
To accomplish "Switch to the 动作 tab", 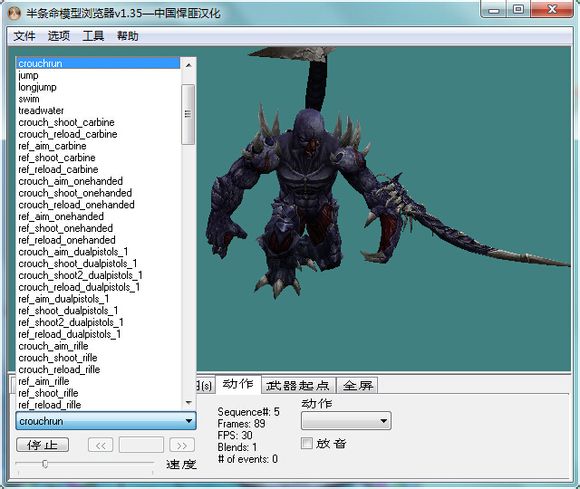I will [x=238, y=385].
